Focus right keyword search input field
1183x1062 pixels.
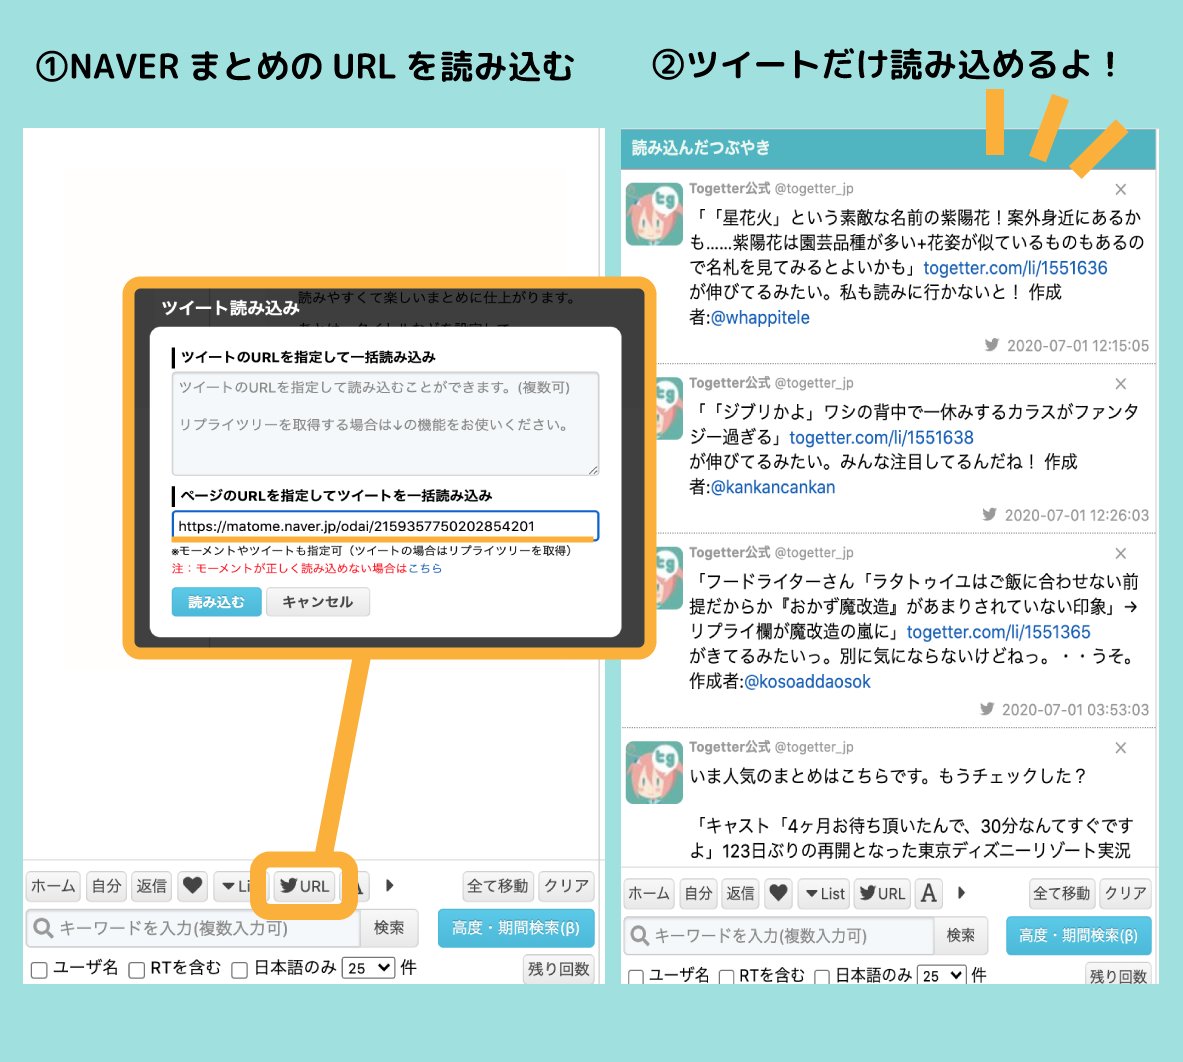point(779,936)
